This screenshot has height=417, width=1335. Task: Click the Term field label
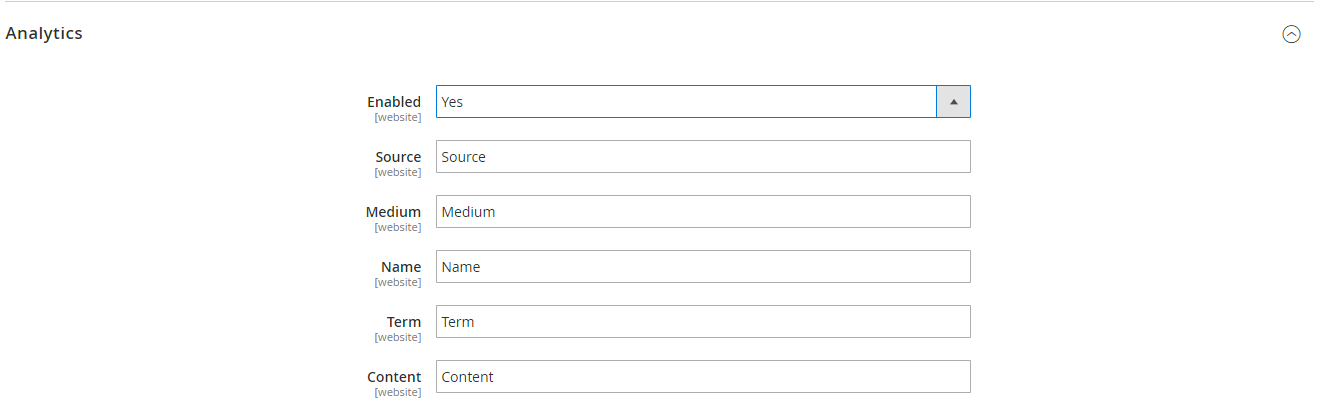[404, 322]
